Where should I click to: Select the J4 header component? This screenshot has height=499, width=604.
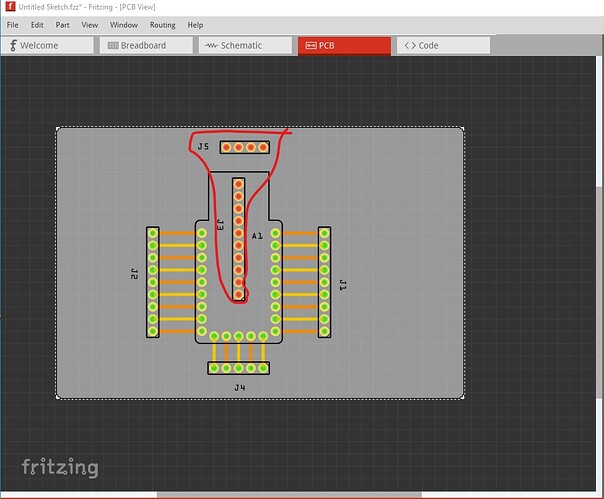tap(238, 368)
